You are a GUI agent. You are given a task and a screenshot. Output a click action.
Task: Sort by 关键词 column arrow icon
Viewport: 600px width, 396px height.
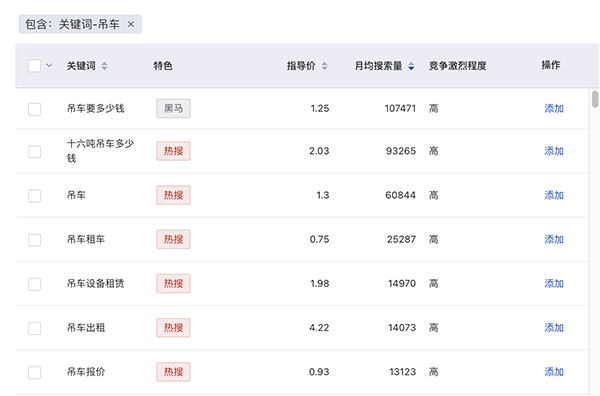pyautogui.click(x=104, y=66)
